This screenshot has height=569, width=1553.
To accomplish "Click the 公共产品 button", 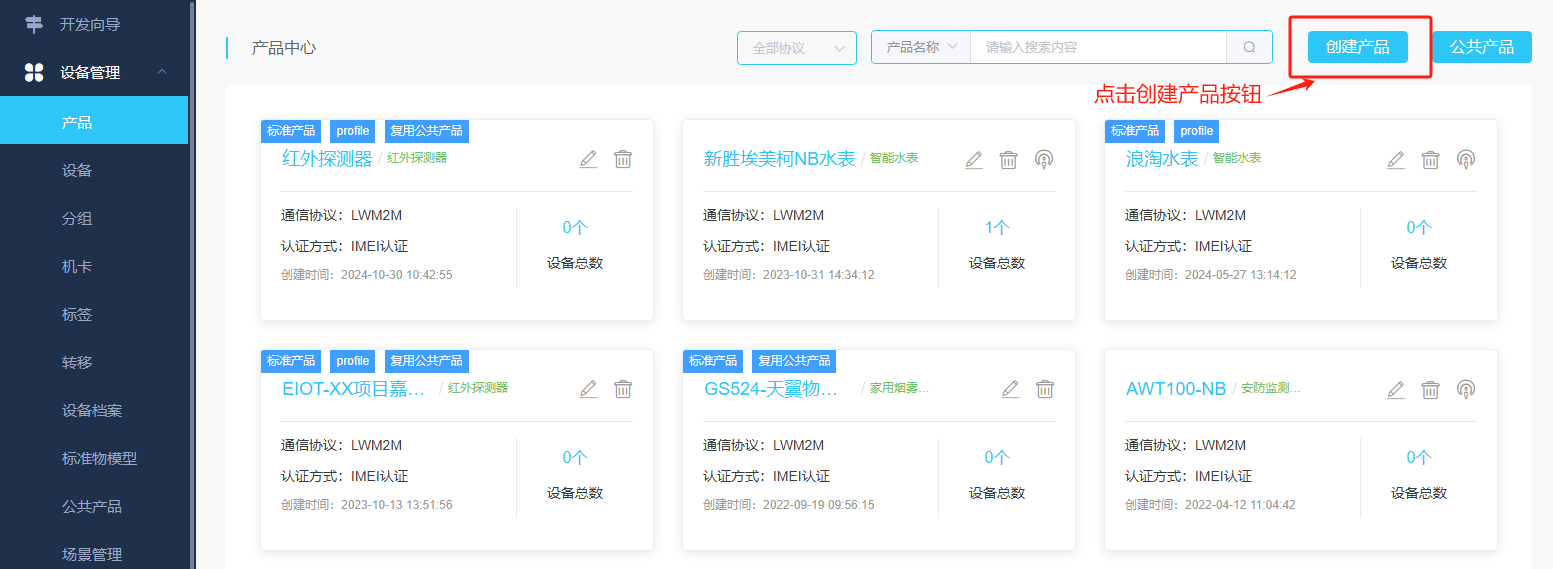I will [x=1481, y=47].
